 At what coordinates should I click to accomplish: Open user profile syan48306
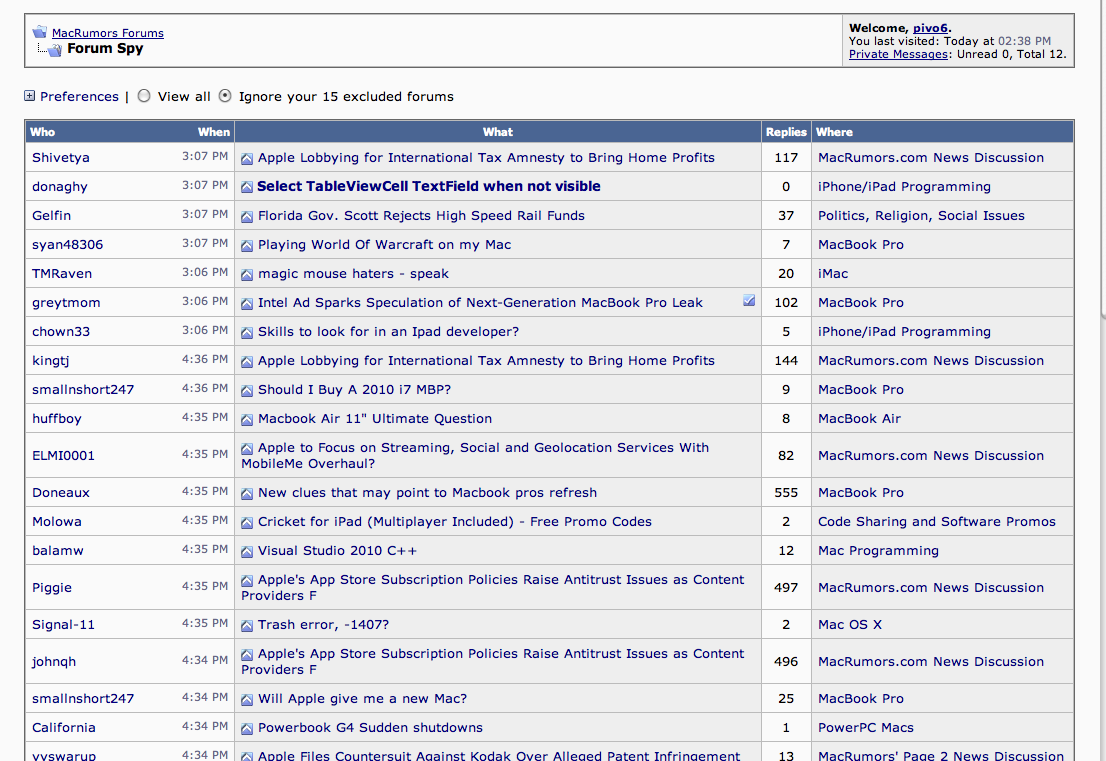pos(67,245)
